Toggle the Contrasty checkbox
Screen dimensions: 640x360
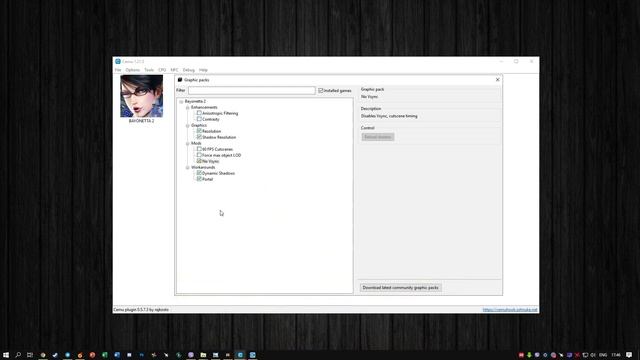199,119
